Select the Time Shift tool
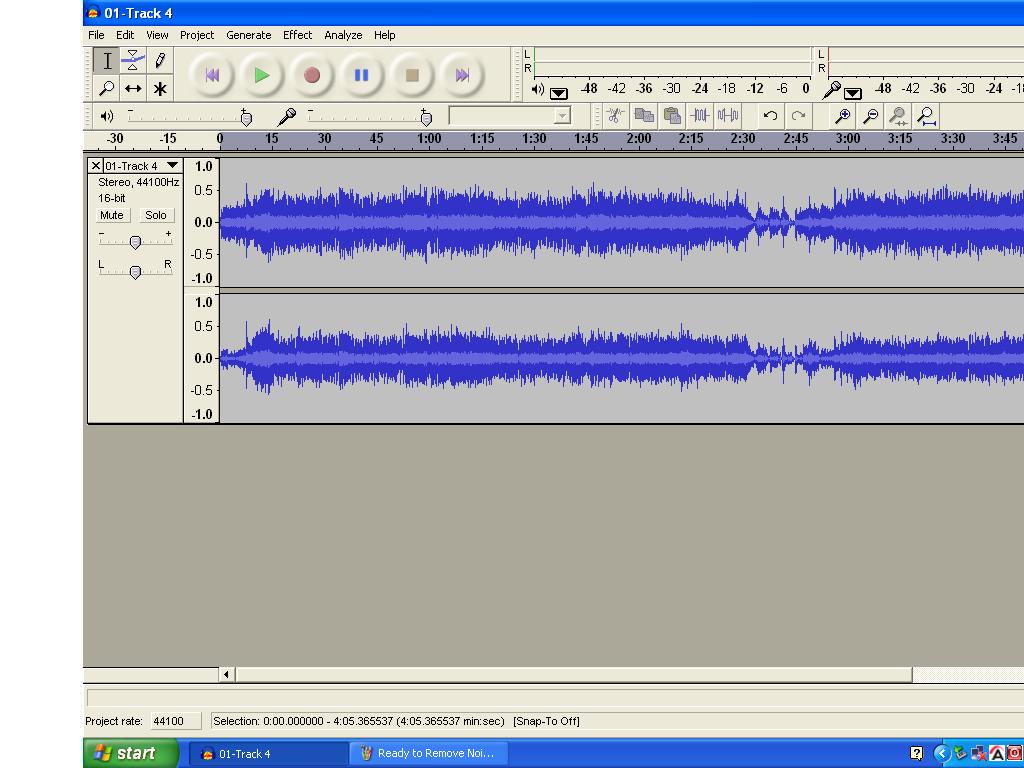The width and height of the screenshot is (1024, 768). [x=133, y=88]
